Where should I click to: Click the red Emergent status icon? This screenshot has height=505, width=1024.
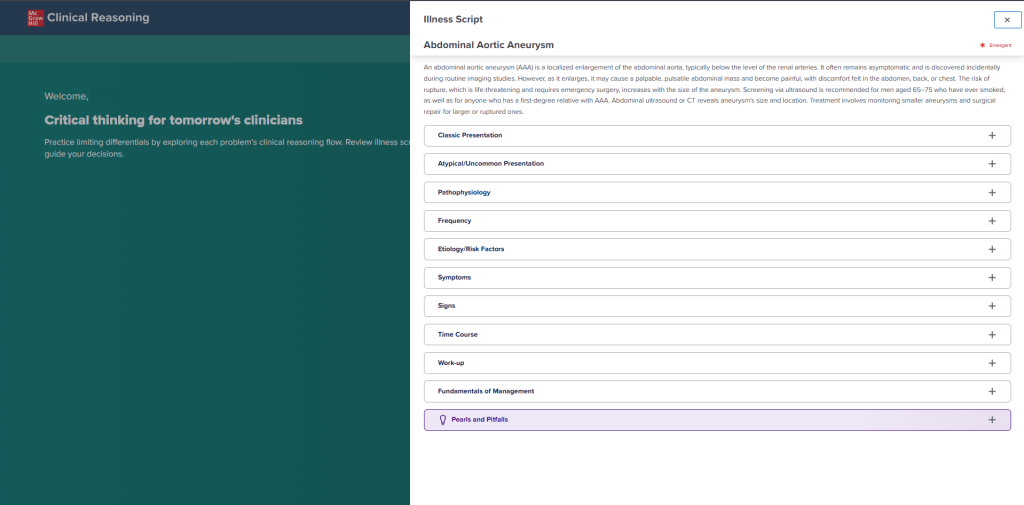(x=983, y=46)
